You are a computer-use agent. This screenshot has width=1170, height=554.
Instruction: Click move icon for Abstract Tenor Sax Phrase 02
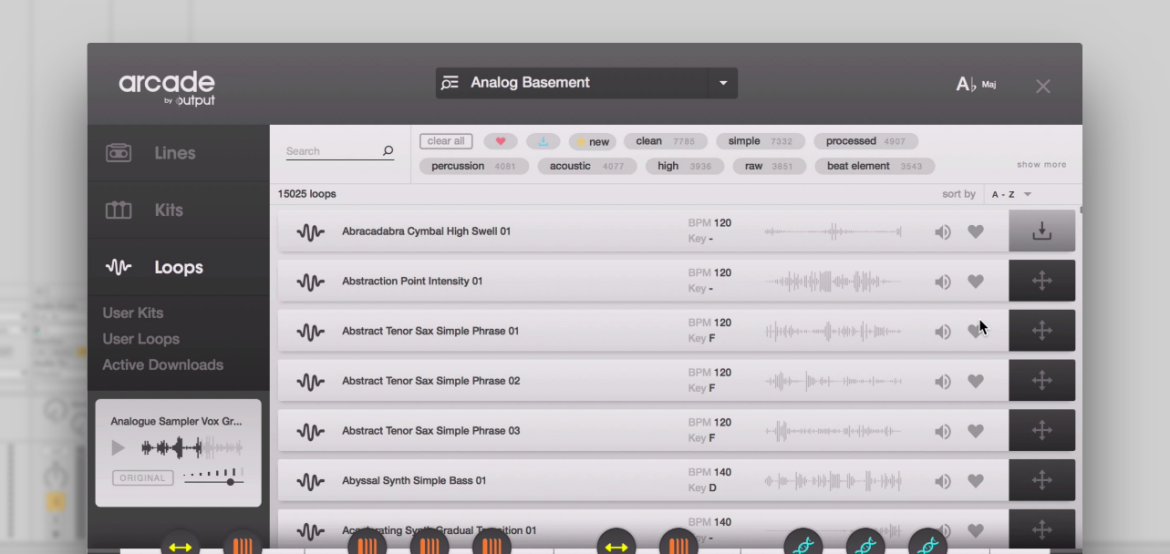[x=1042, y=381]
